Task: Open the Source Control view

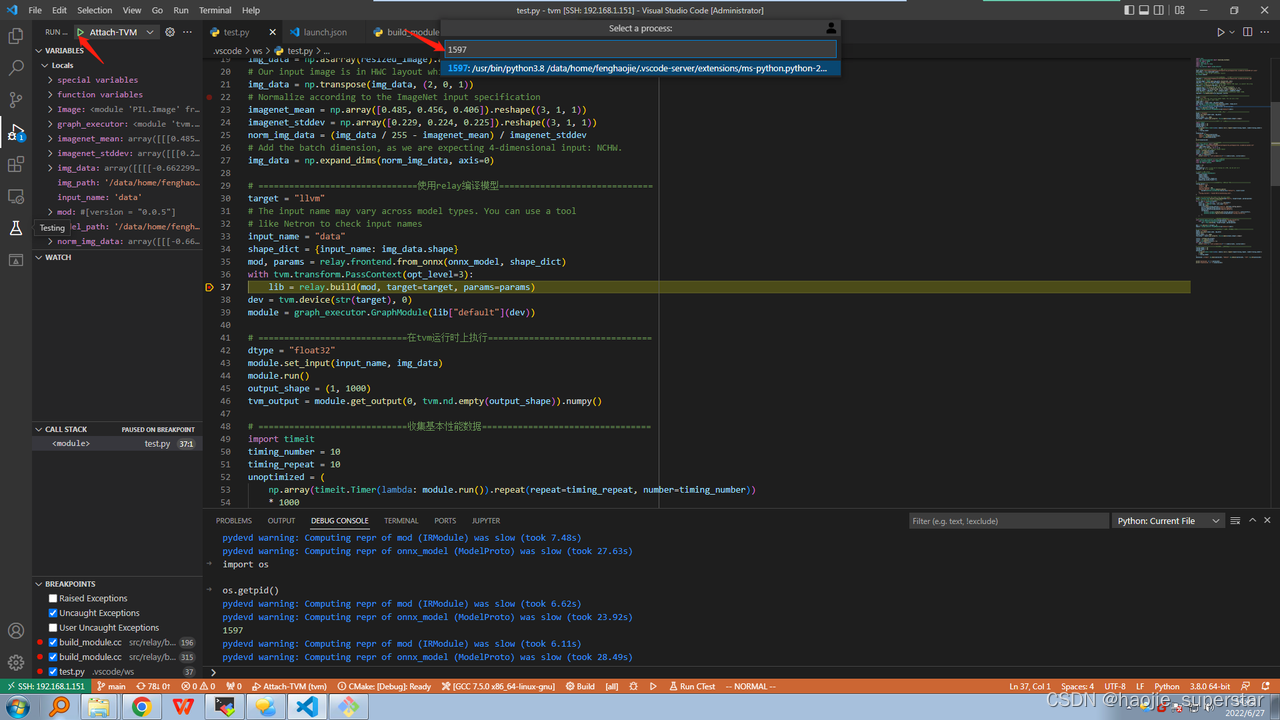Action: coord(16,100)
